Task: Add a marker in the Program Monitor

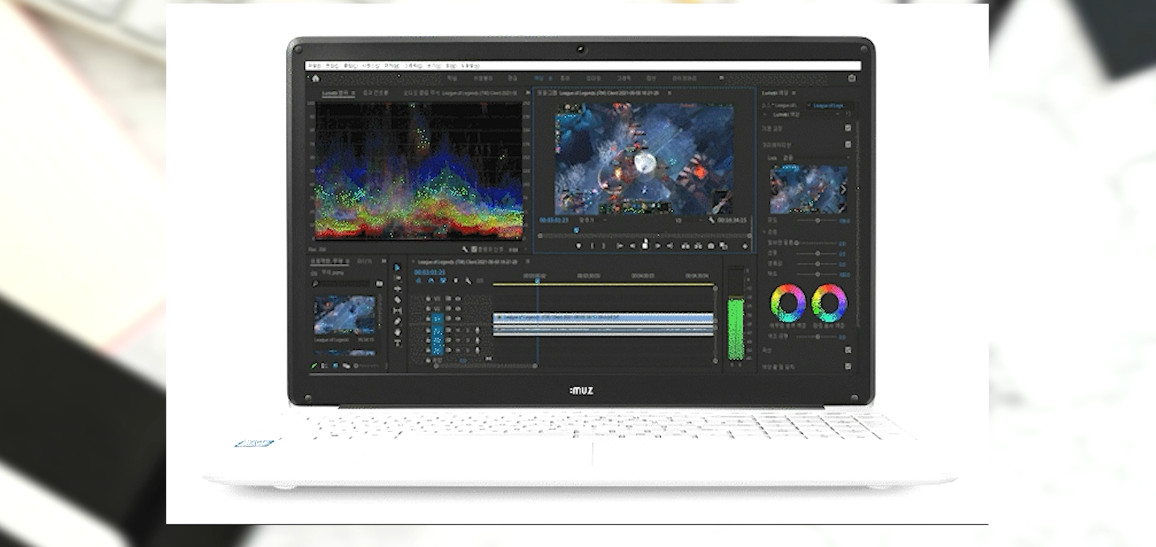Action: [x=579, y=245]
